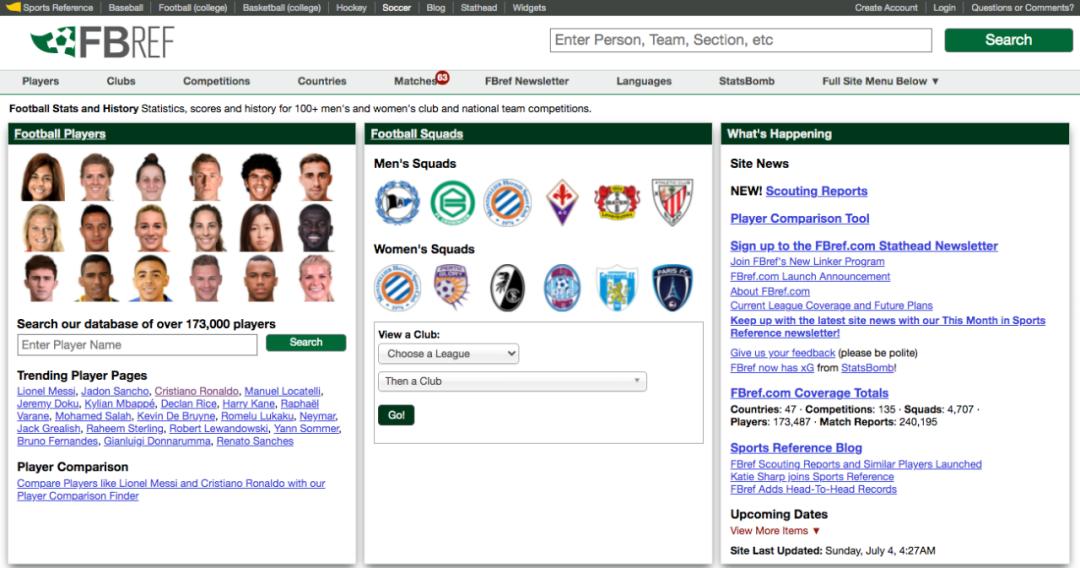Open the player photo with hair bun
The image size is (1080, 568).
[151, 177]
